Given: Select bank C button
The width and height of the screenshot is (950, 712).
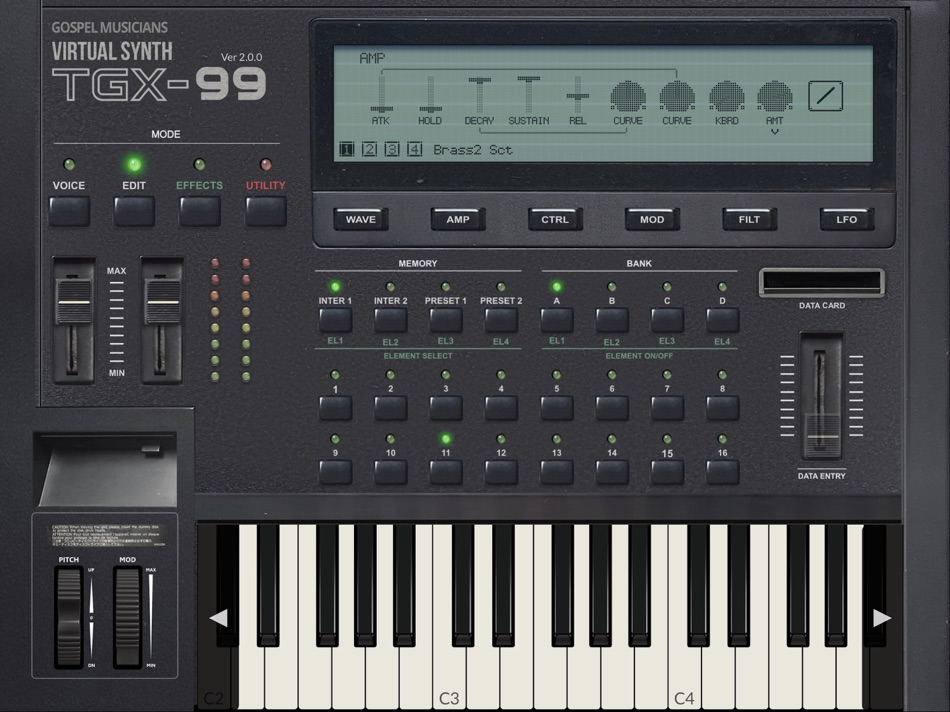Looking at the screenshot, I should 667,320.
